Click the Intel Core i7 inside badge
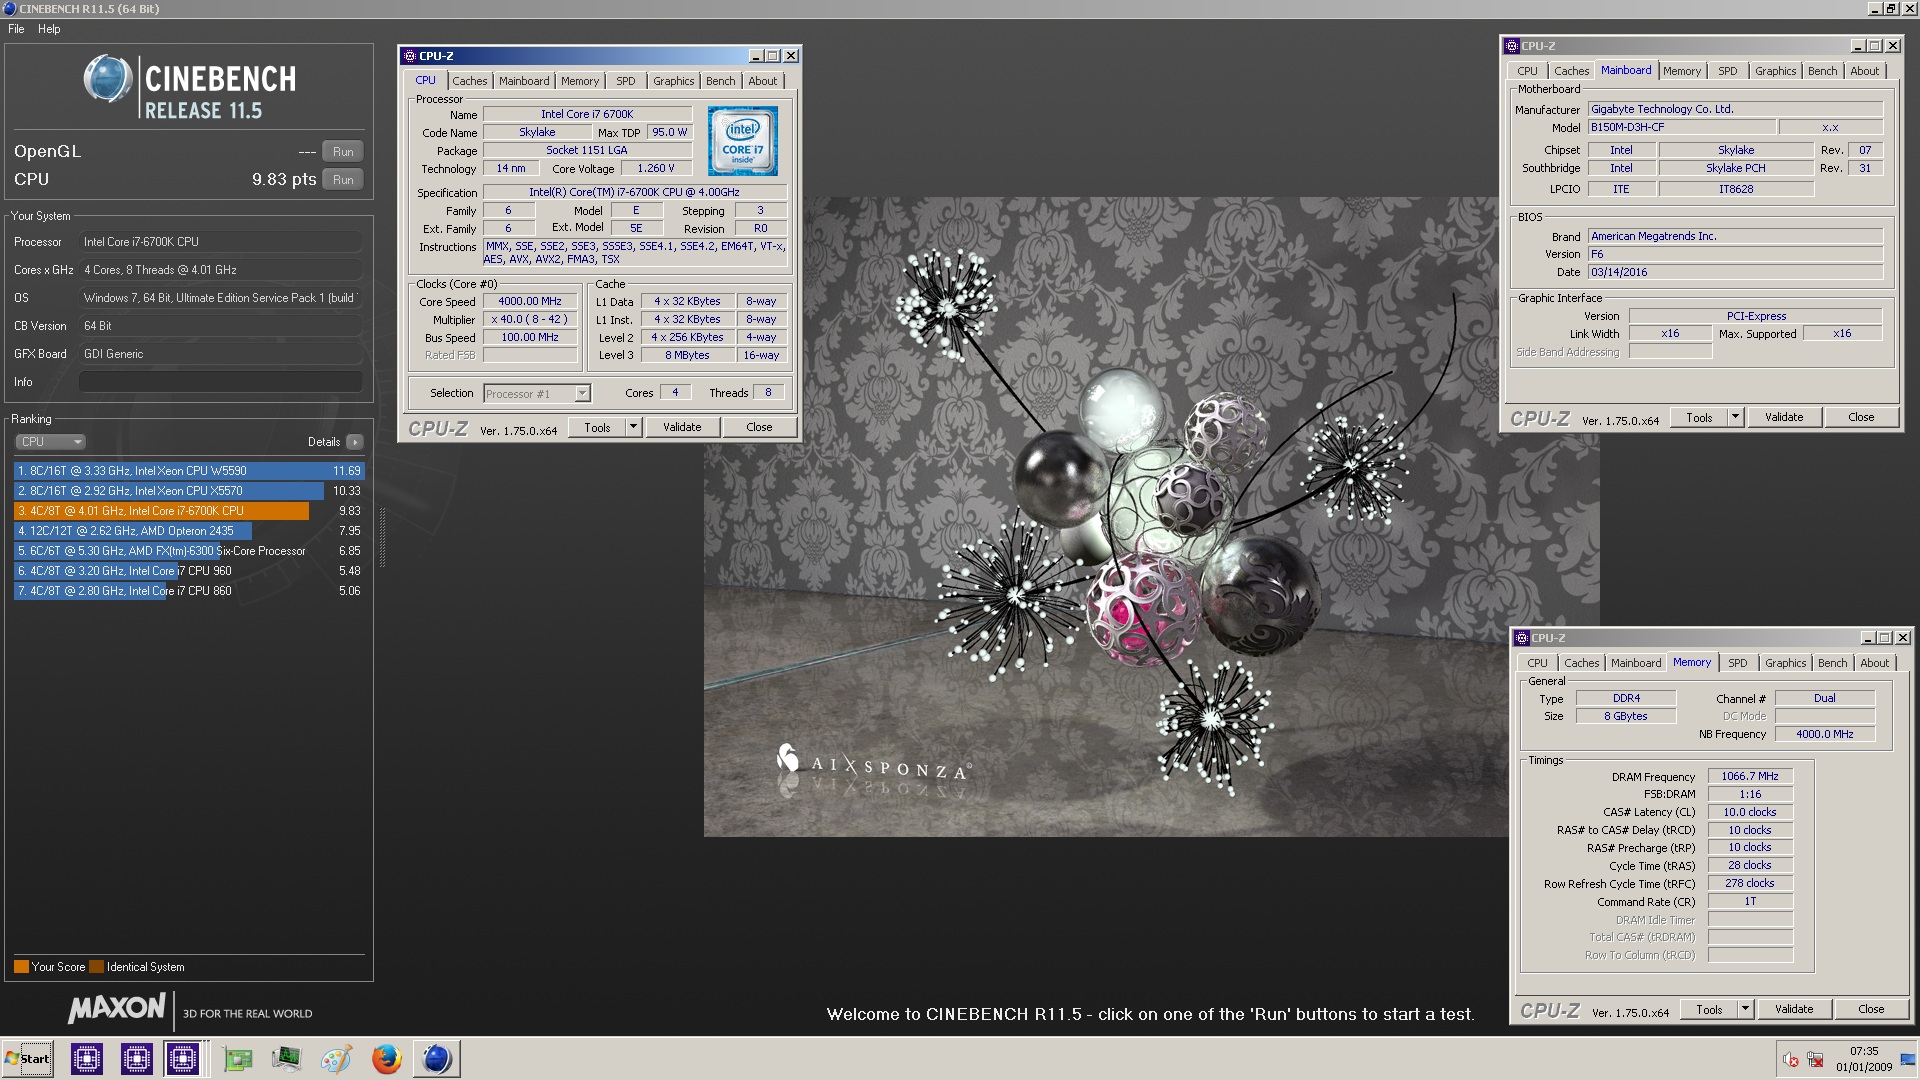The image size is (1920, 1080). click(x=742, y=141)
